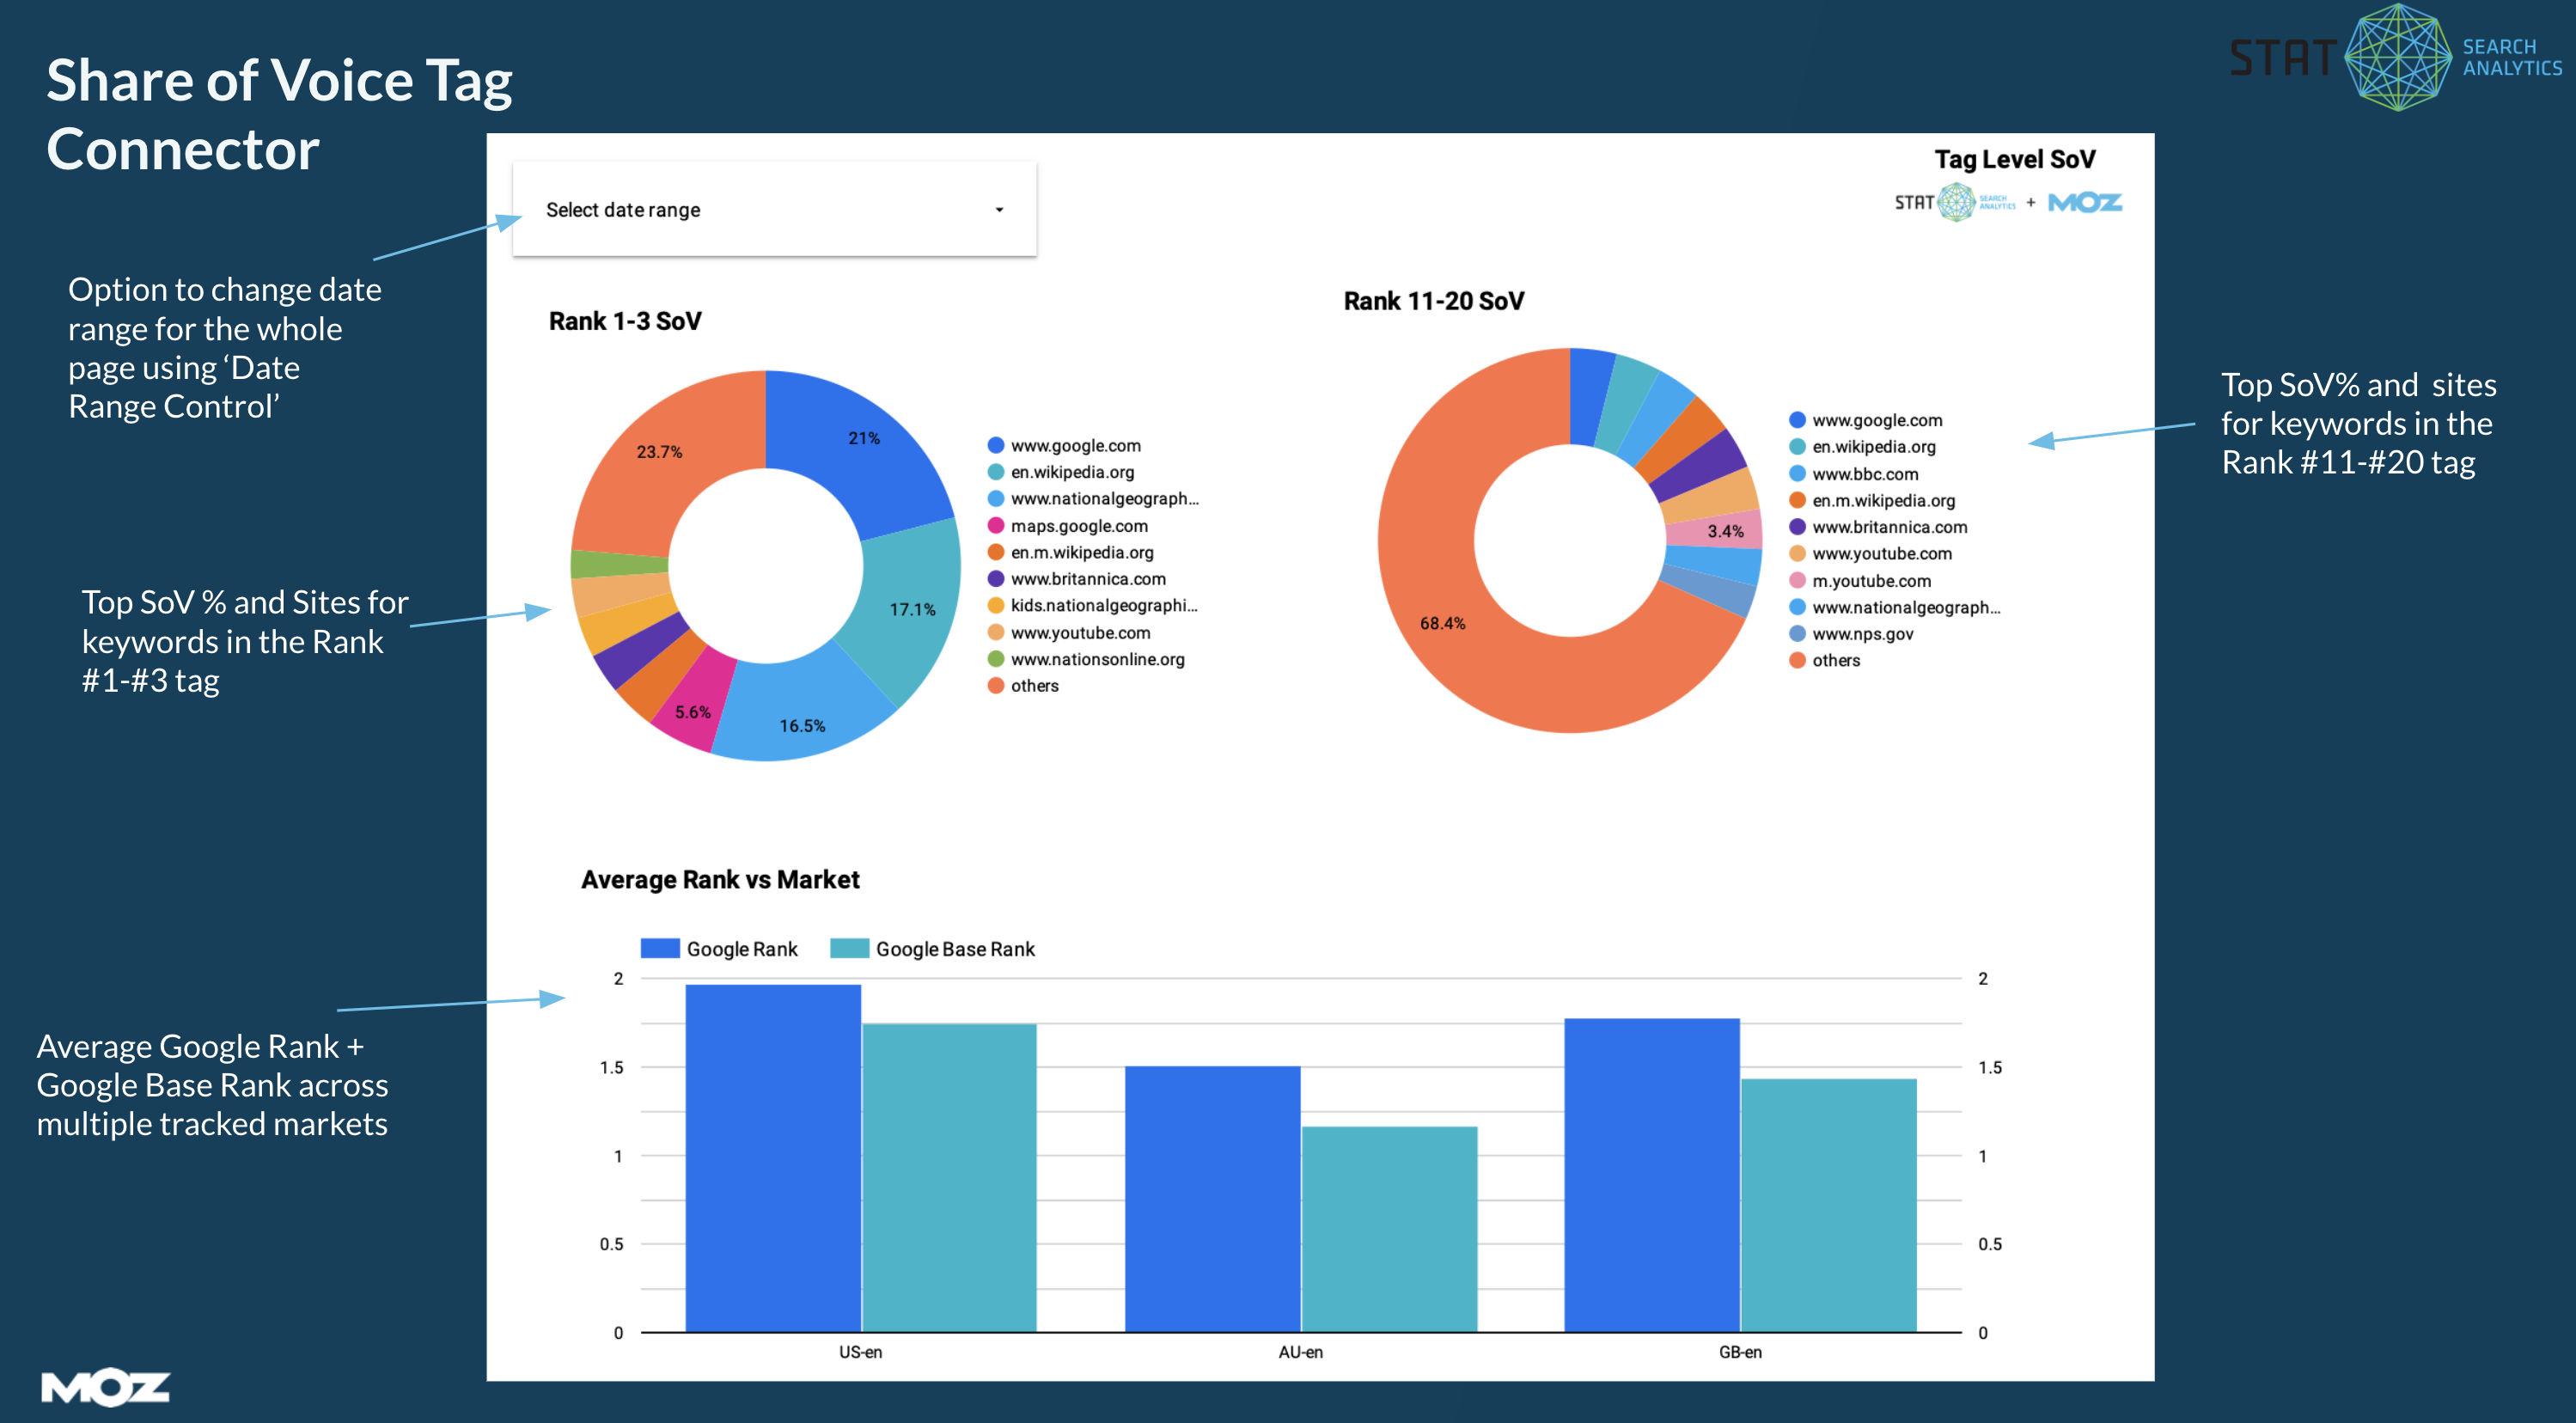This screenshot has height=1423, width=2576.
Task: Click the www.google.com legend dot in Rank 1-3 chart
Action: pos(994,445)
